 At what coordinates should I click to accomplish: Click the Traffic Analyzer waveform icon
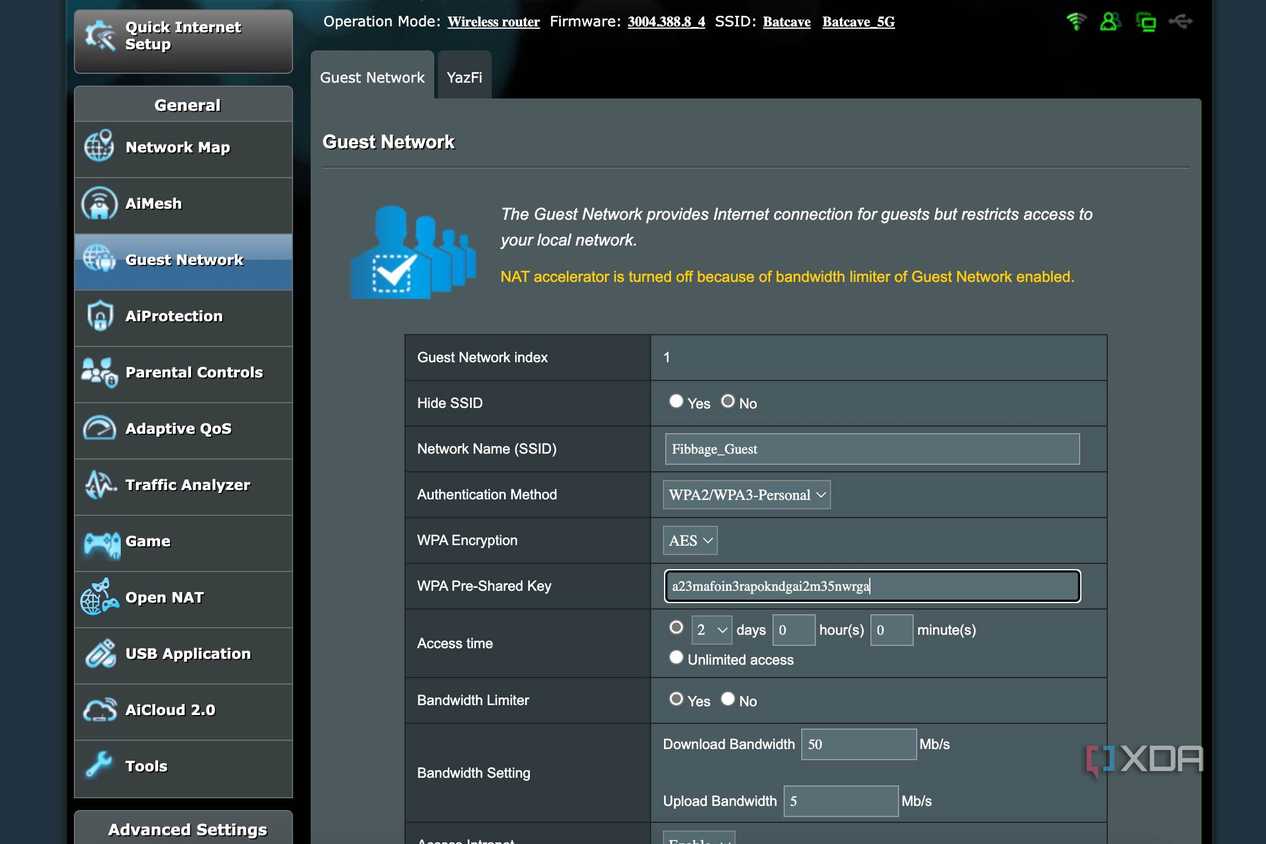(x=99, y=485)
